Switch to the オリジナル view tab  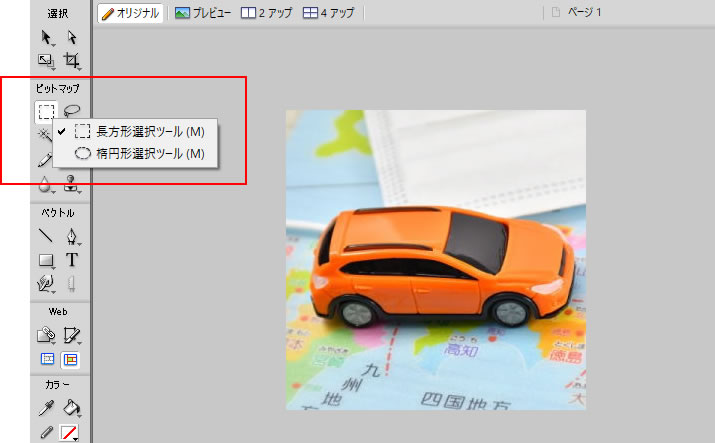click(130, 13)
